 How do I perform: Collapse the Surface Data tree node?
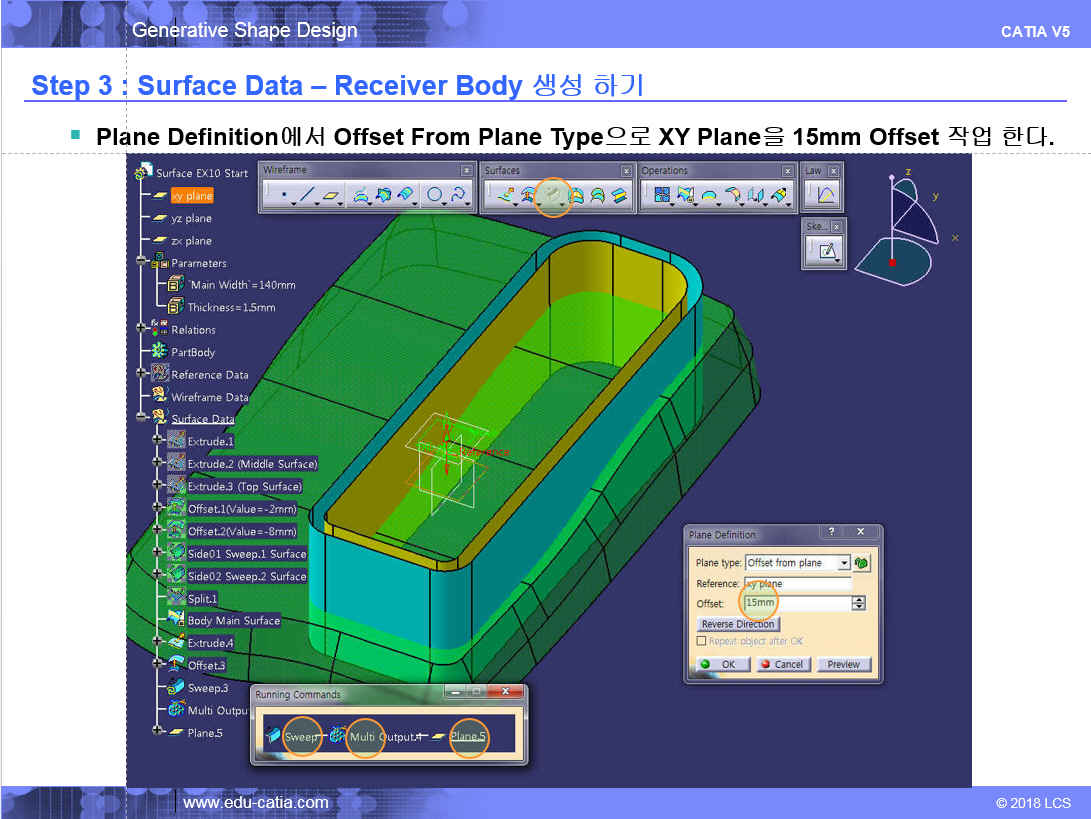[x=143, y=419]
